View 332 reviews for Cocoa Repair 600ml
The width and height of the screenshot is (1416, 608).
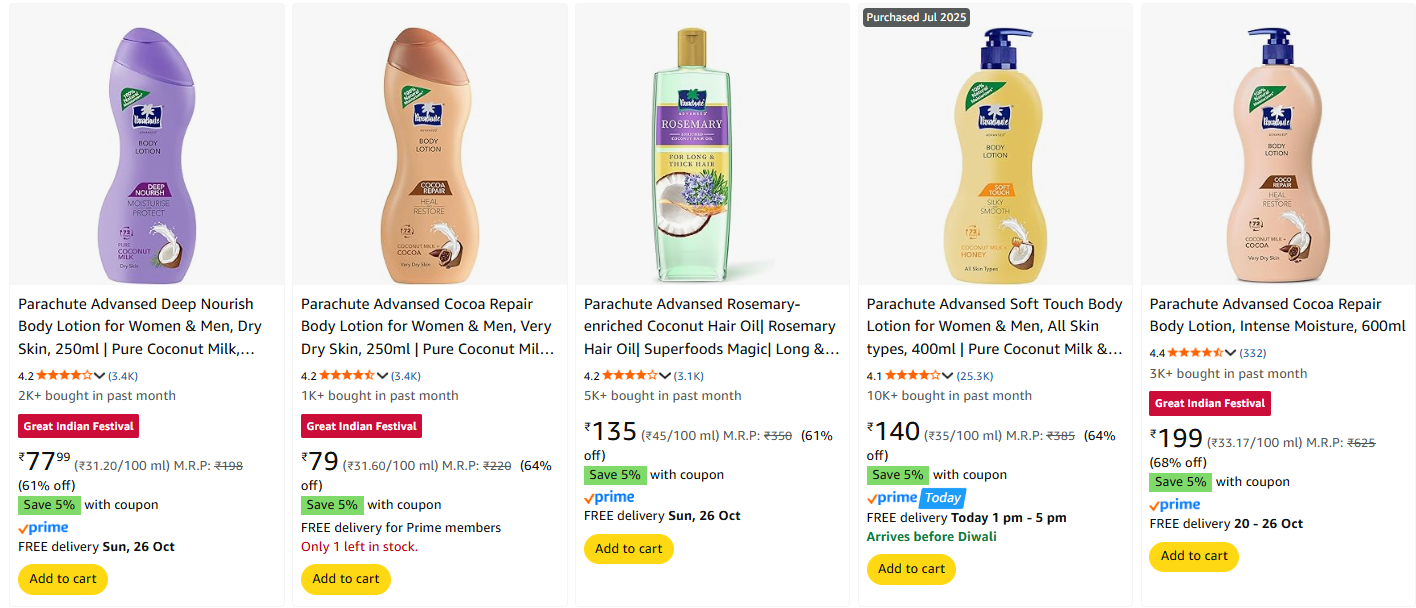1253,353
